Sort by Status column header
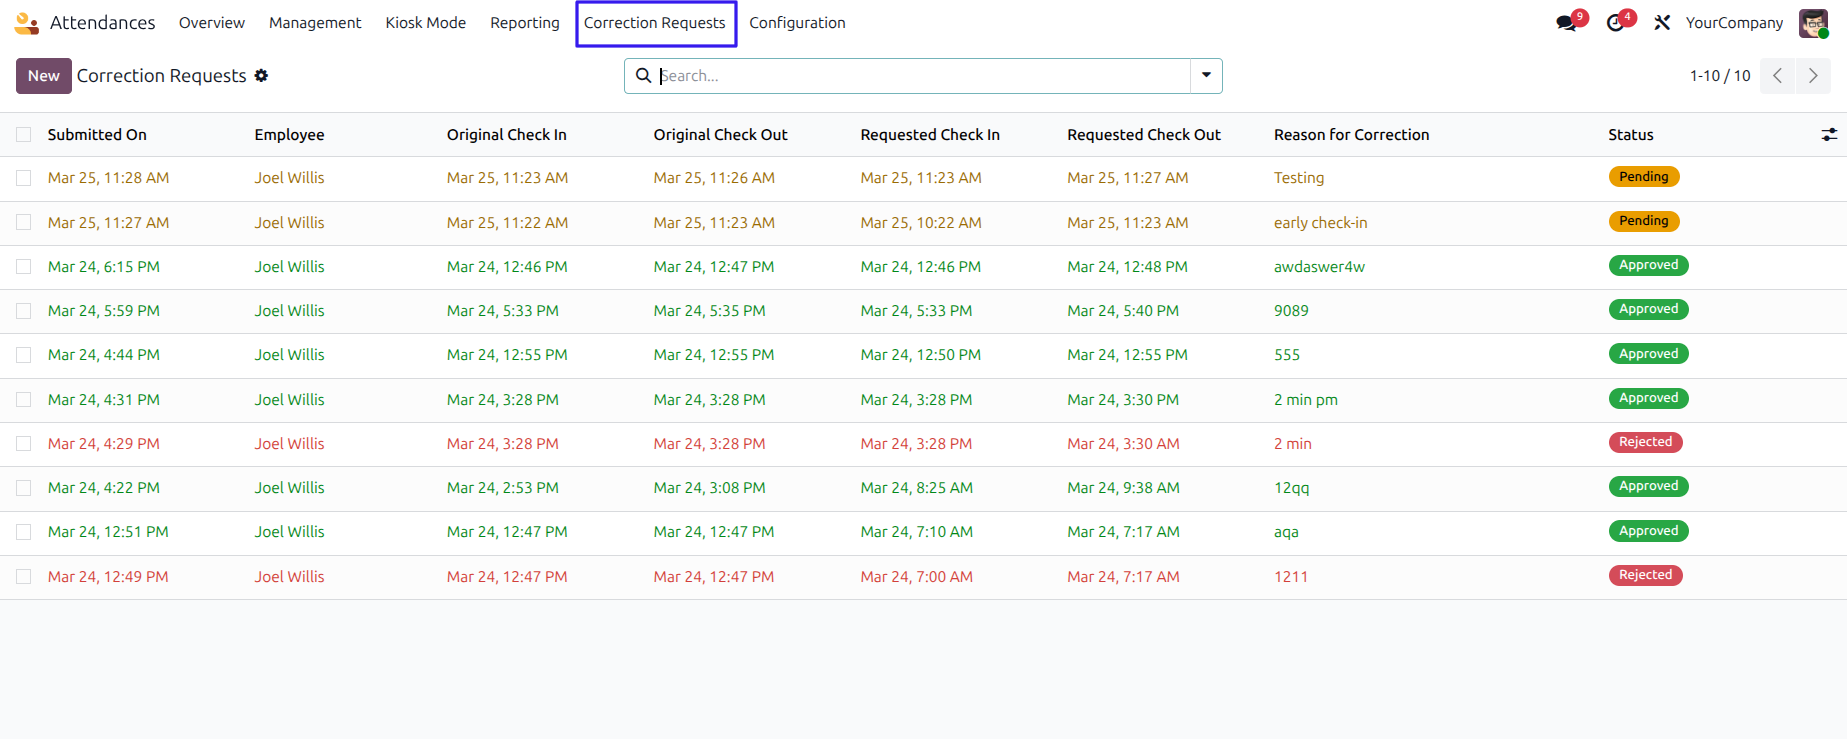Screen dimensions: 1847x739 click(1630, 135)
